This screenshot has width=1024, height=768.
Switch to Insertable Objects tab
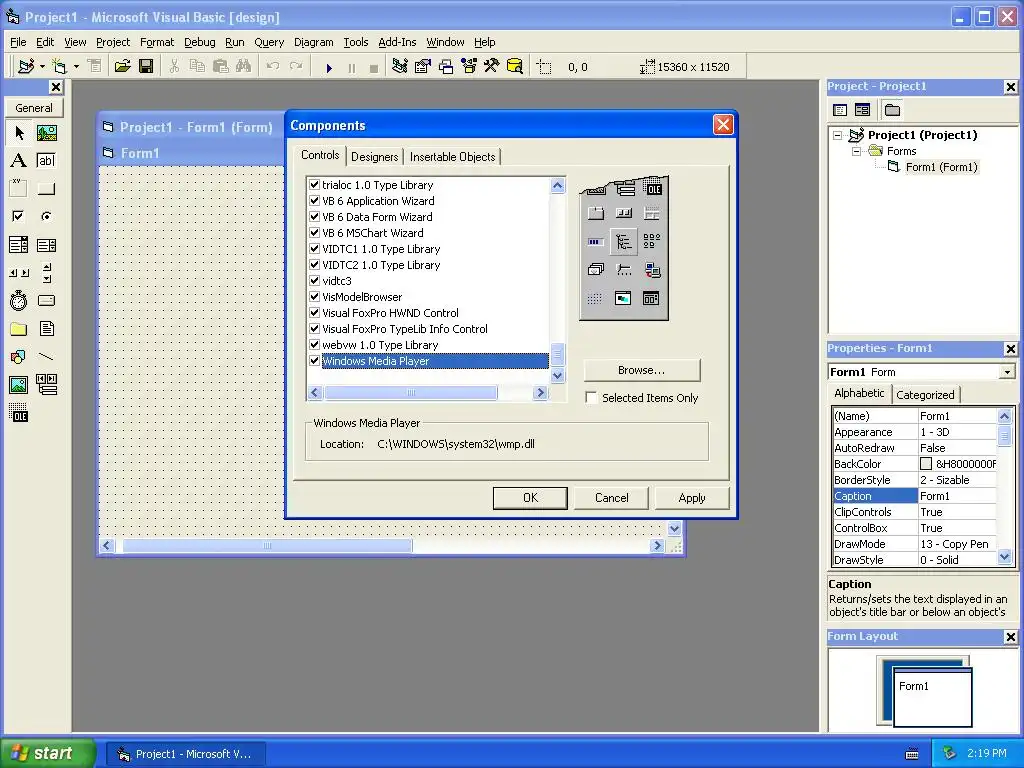click(453, 157)
